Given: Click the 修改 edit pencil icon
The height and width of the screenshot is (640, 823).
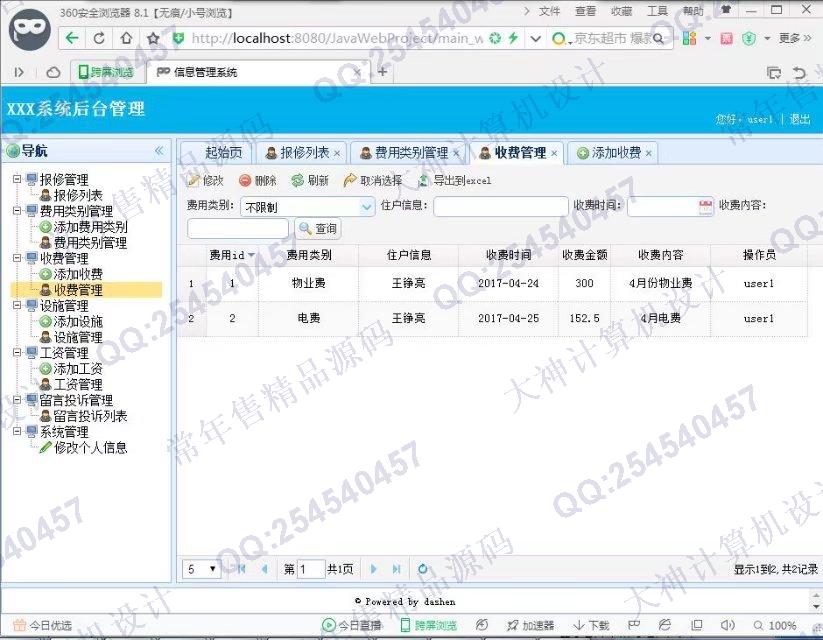Looking at the screenshot, I should pyautogui.click(x=194, y=181).
